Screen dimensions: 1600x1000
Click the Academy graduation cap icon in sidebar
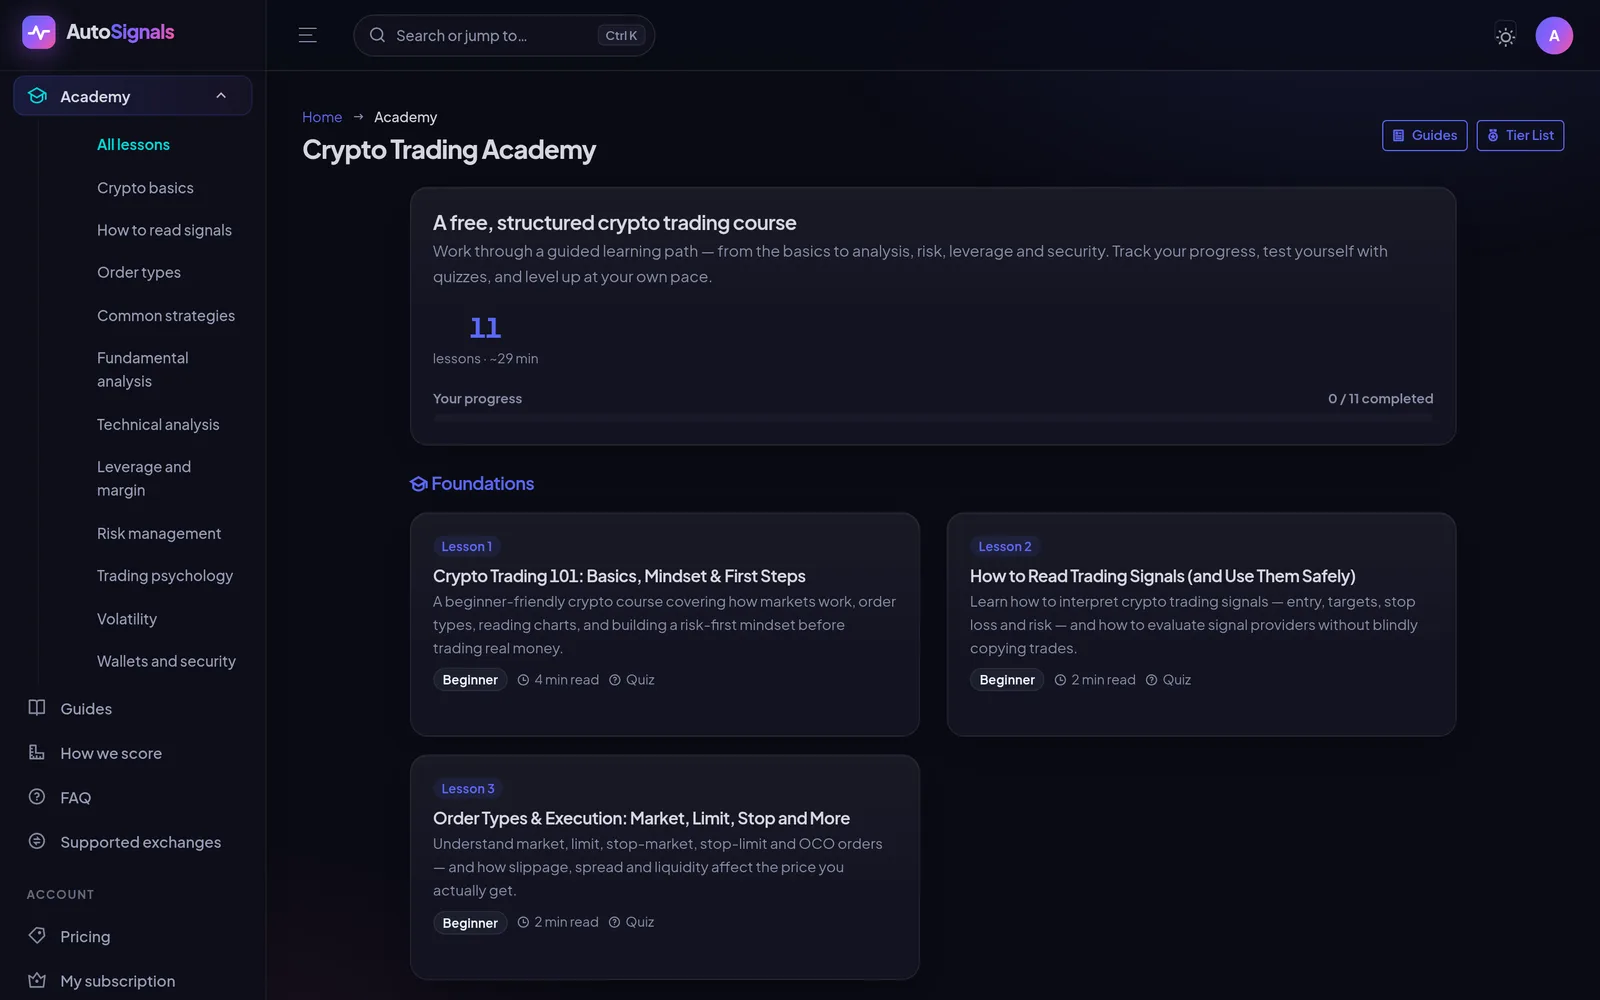[x=38, y=96]
